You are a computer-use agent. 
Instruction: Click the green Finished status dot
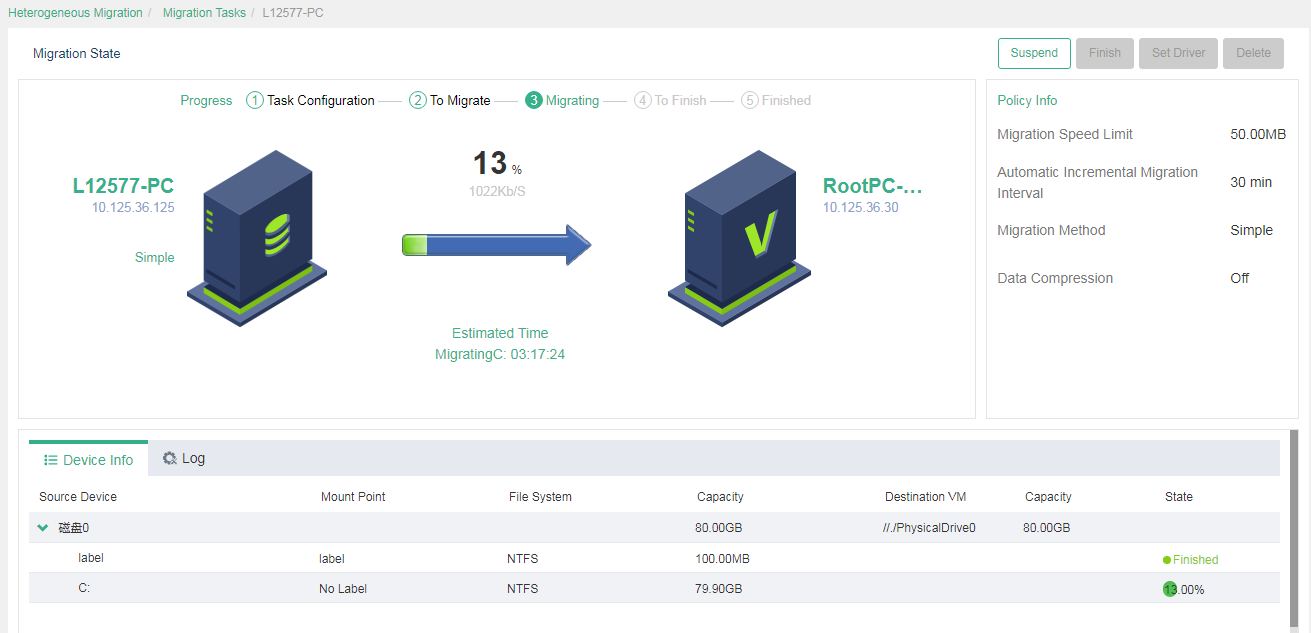pos(1167,560)
